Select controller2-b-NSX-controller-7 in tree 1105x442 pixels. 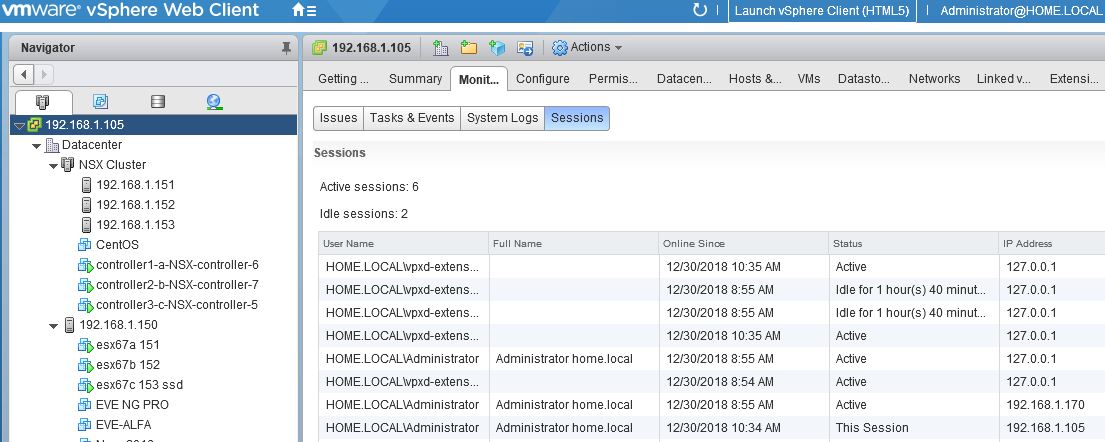click(178, 285)
